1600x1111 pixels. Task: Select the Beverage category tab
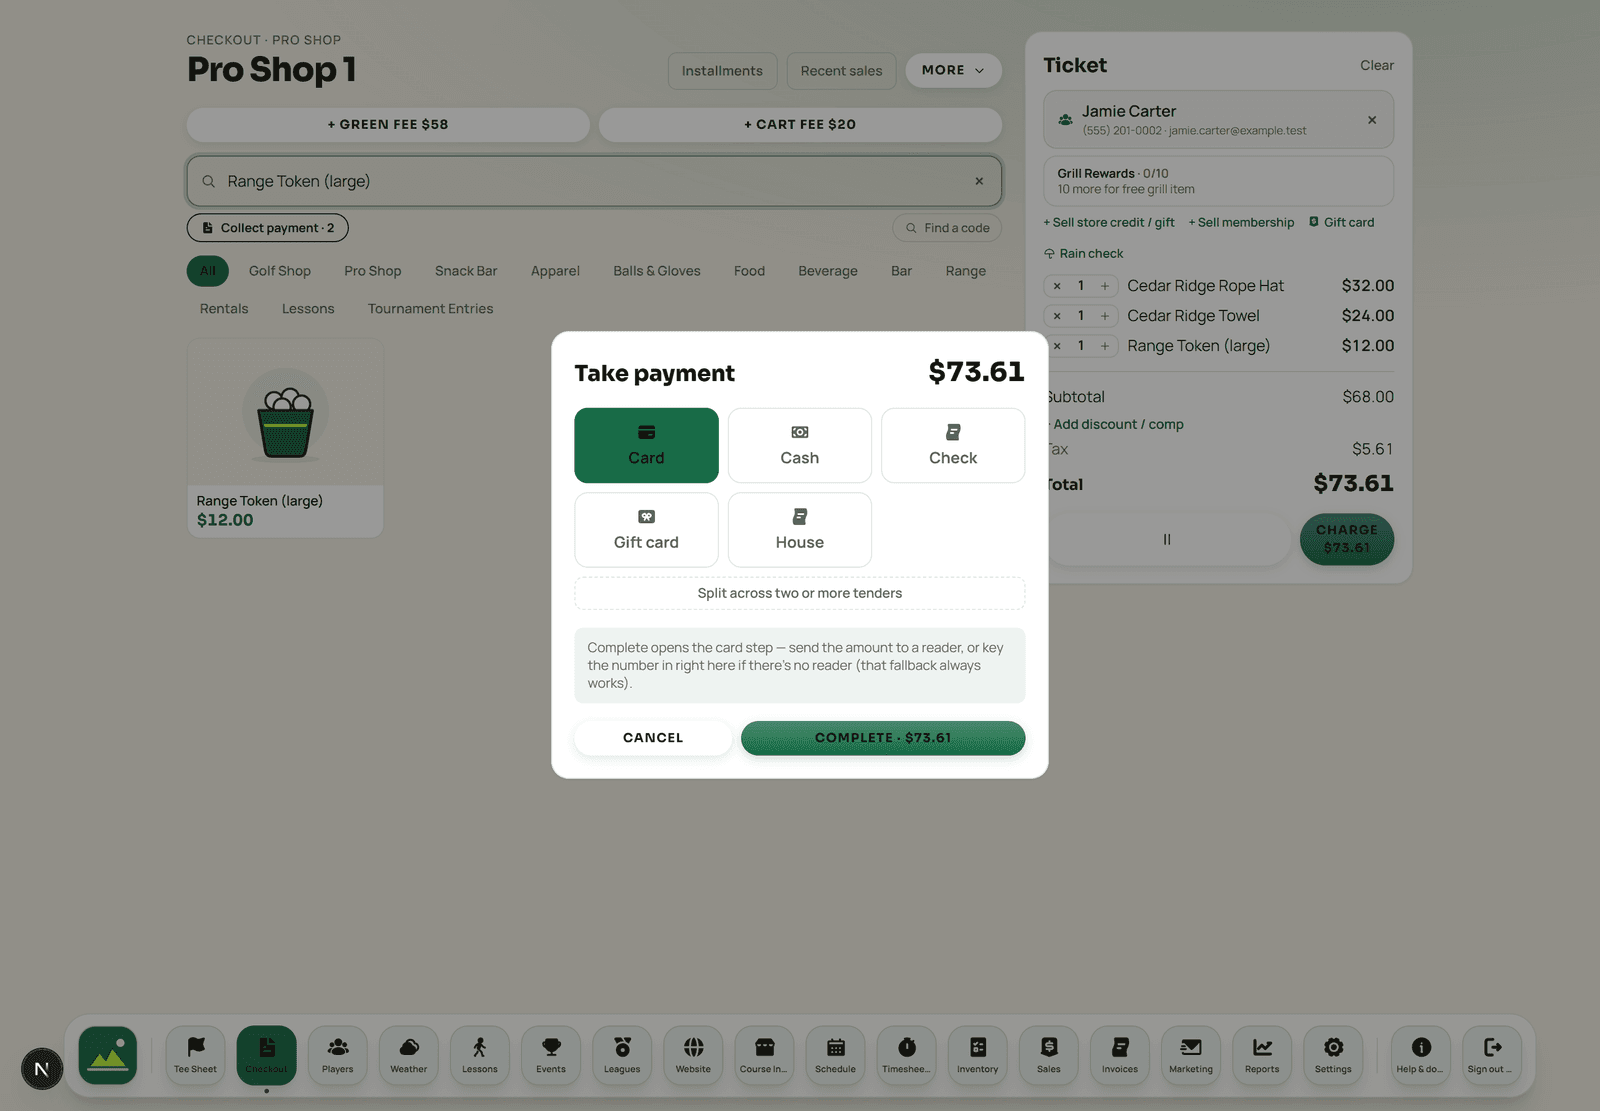828,271
